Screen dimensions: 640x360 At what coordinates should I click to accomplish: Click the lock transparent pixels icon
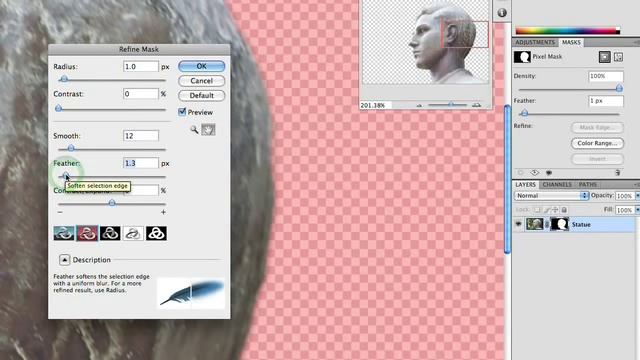[x=537, y=210]
